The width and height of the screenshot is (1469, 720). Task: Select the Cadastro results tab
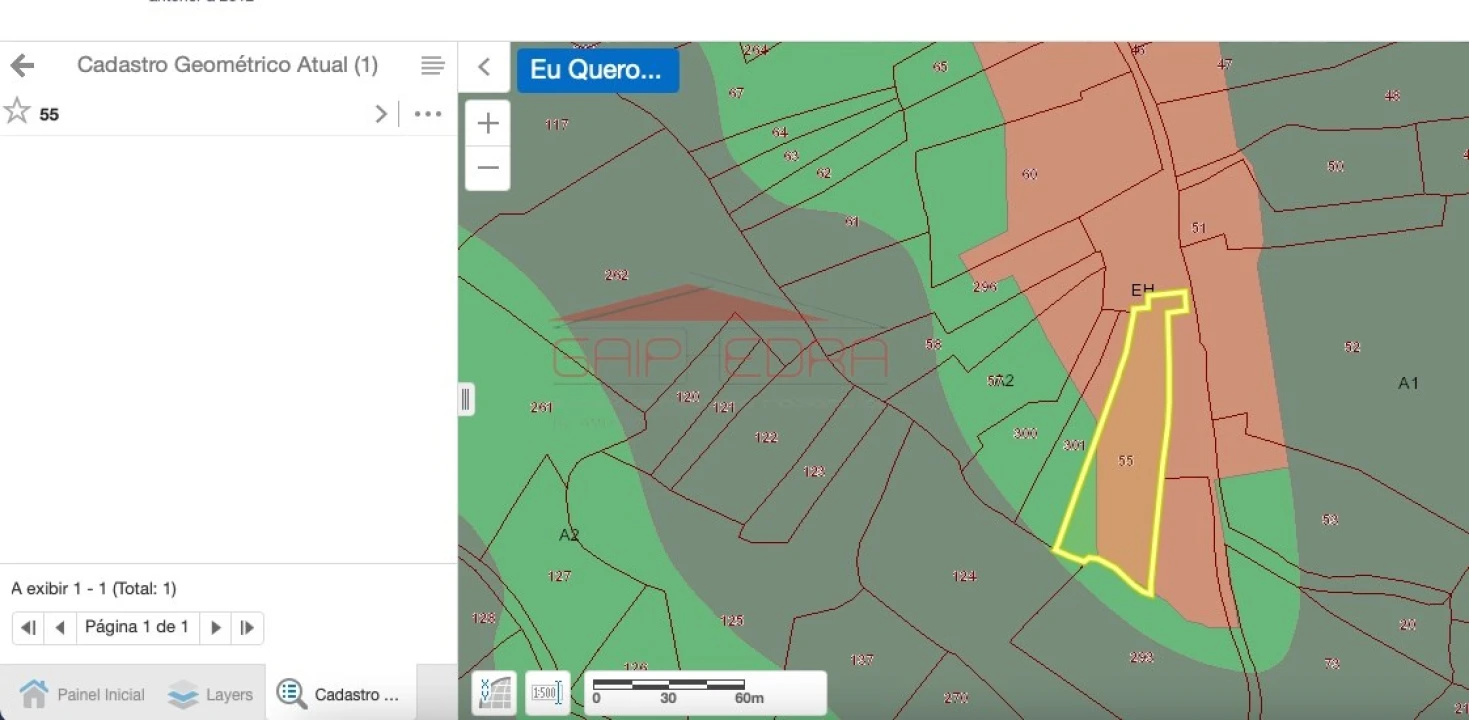(340, 694)
